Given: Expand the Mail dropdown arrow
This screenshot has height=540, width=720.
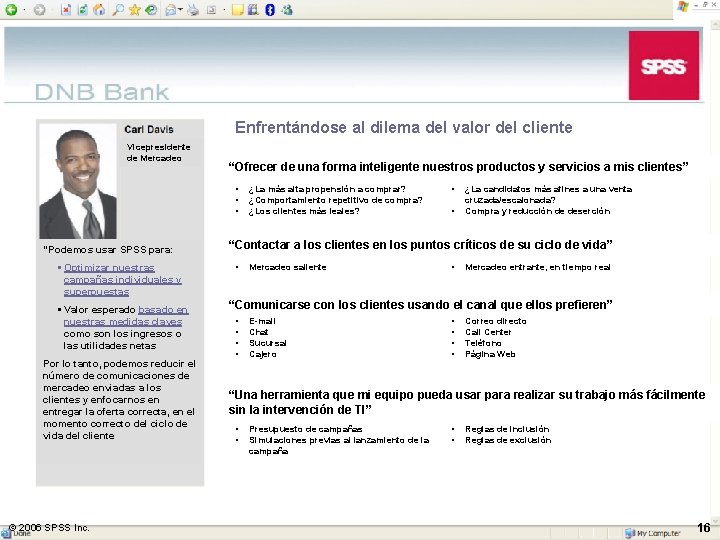Looking at the screenshot, I should (x=180, y=10).
